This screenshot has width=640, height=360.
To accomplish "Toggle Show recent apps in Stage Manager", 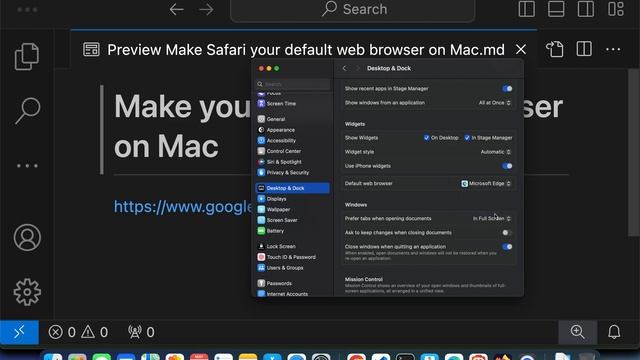I will 507,89.
